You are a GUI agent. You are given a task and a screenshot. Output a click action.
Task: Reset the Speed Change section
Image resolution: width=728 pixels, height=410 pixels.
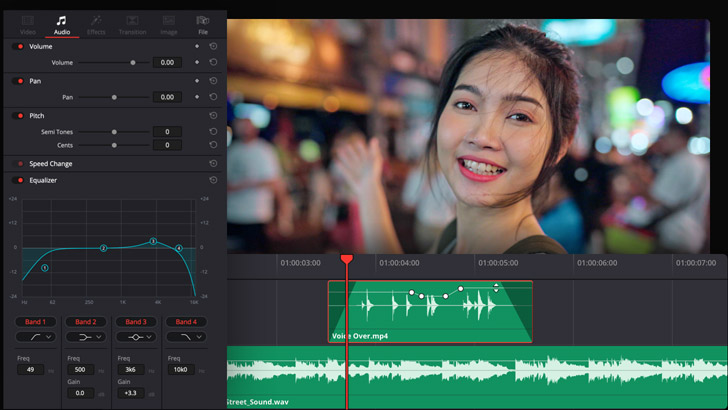click(213, 163)
